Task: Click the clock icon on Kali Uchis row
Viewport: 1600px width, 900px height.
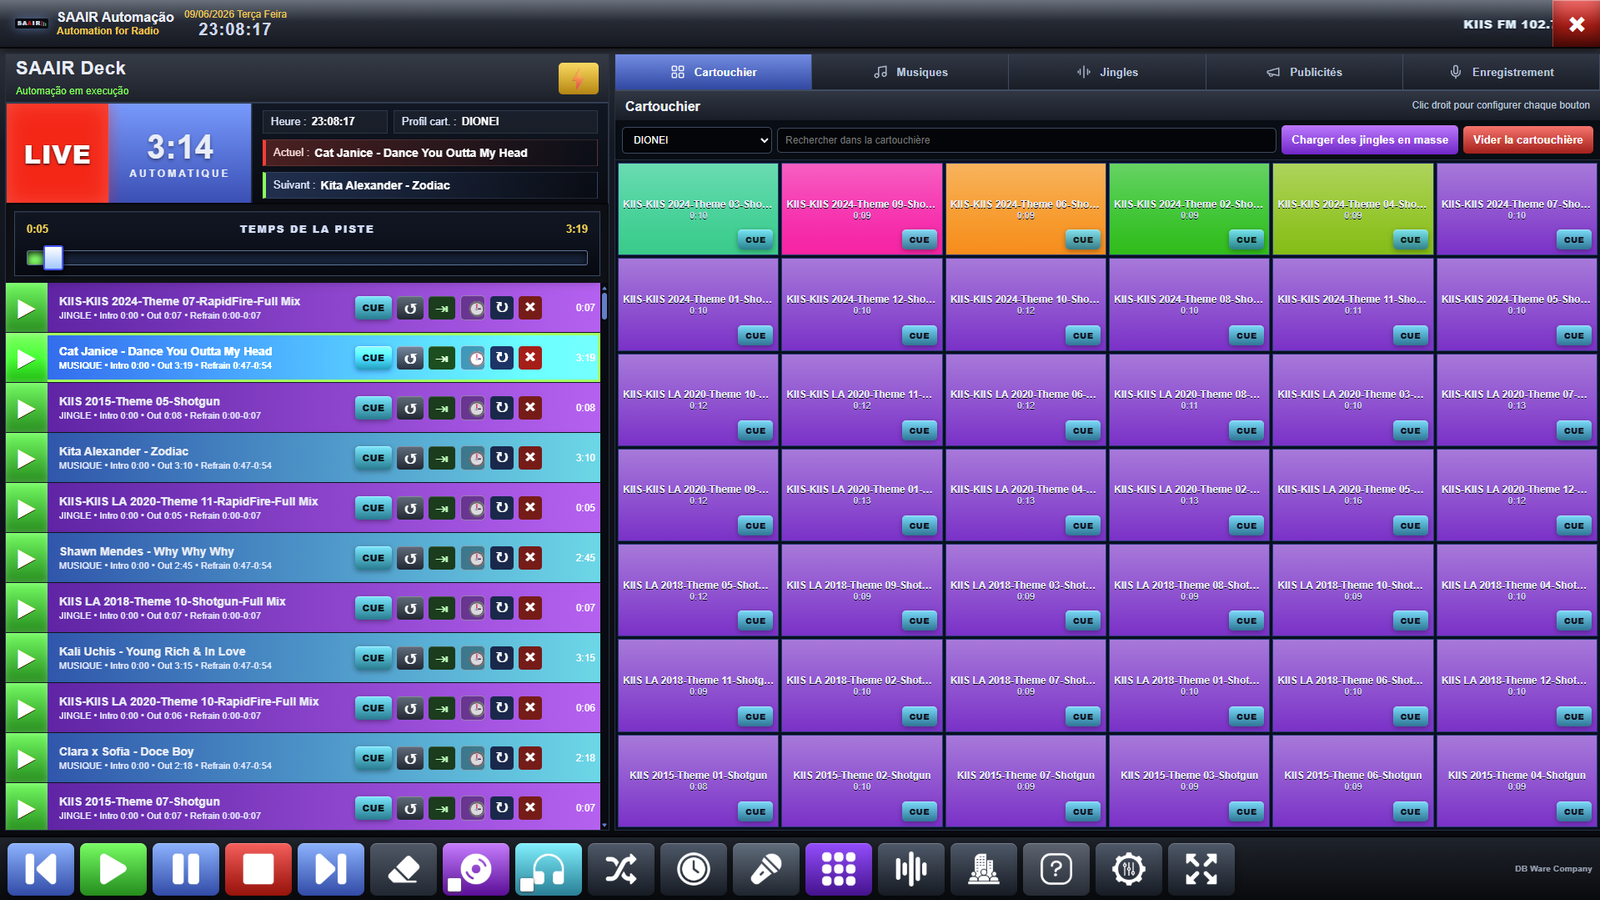Action: click(x=473, y=658)
